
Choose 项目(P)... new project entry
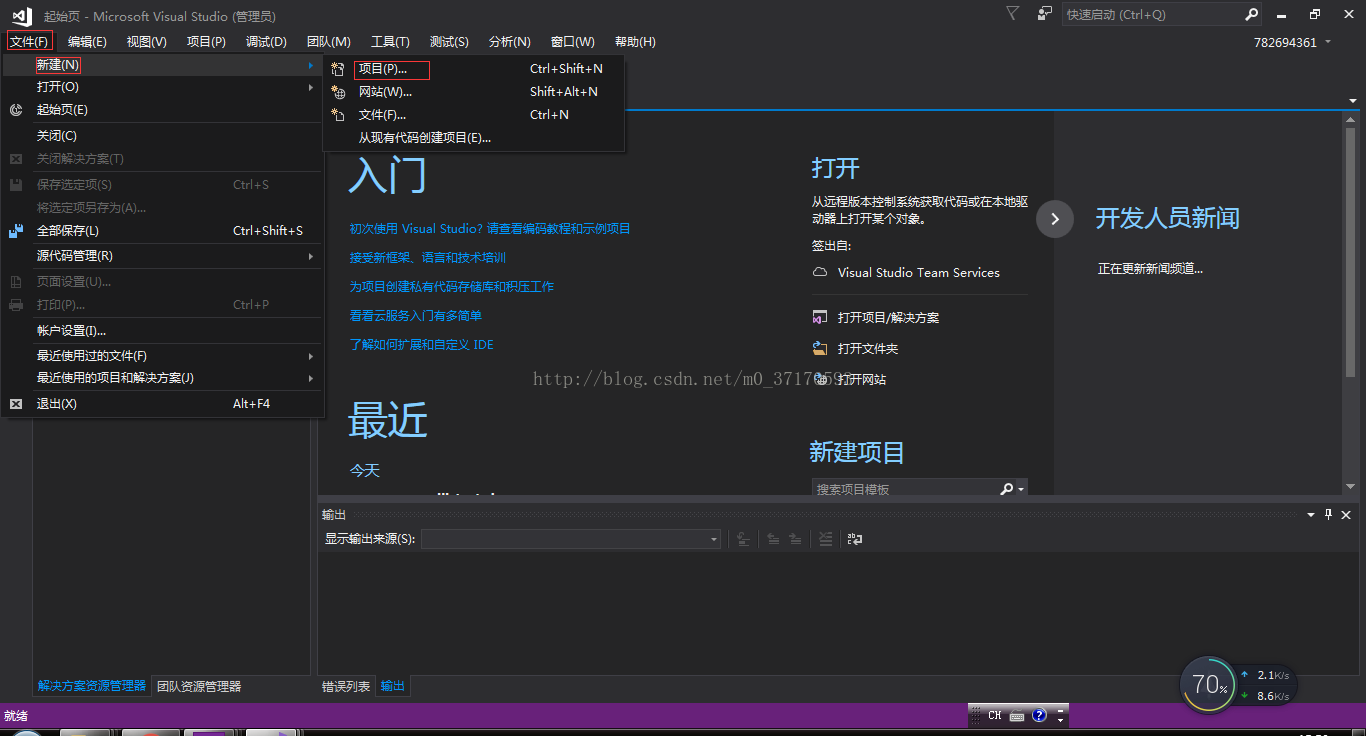473,69
